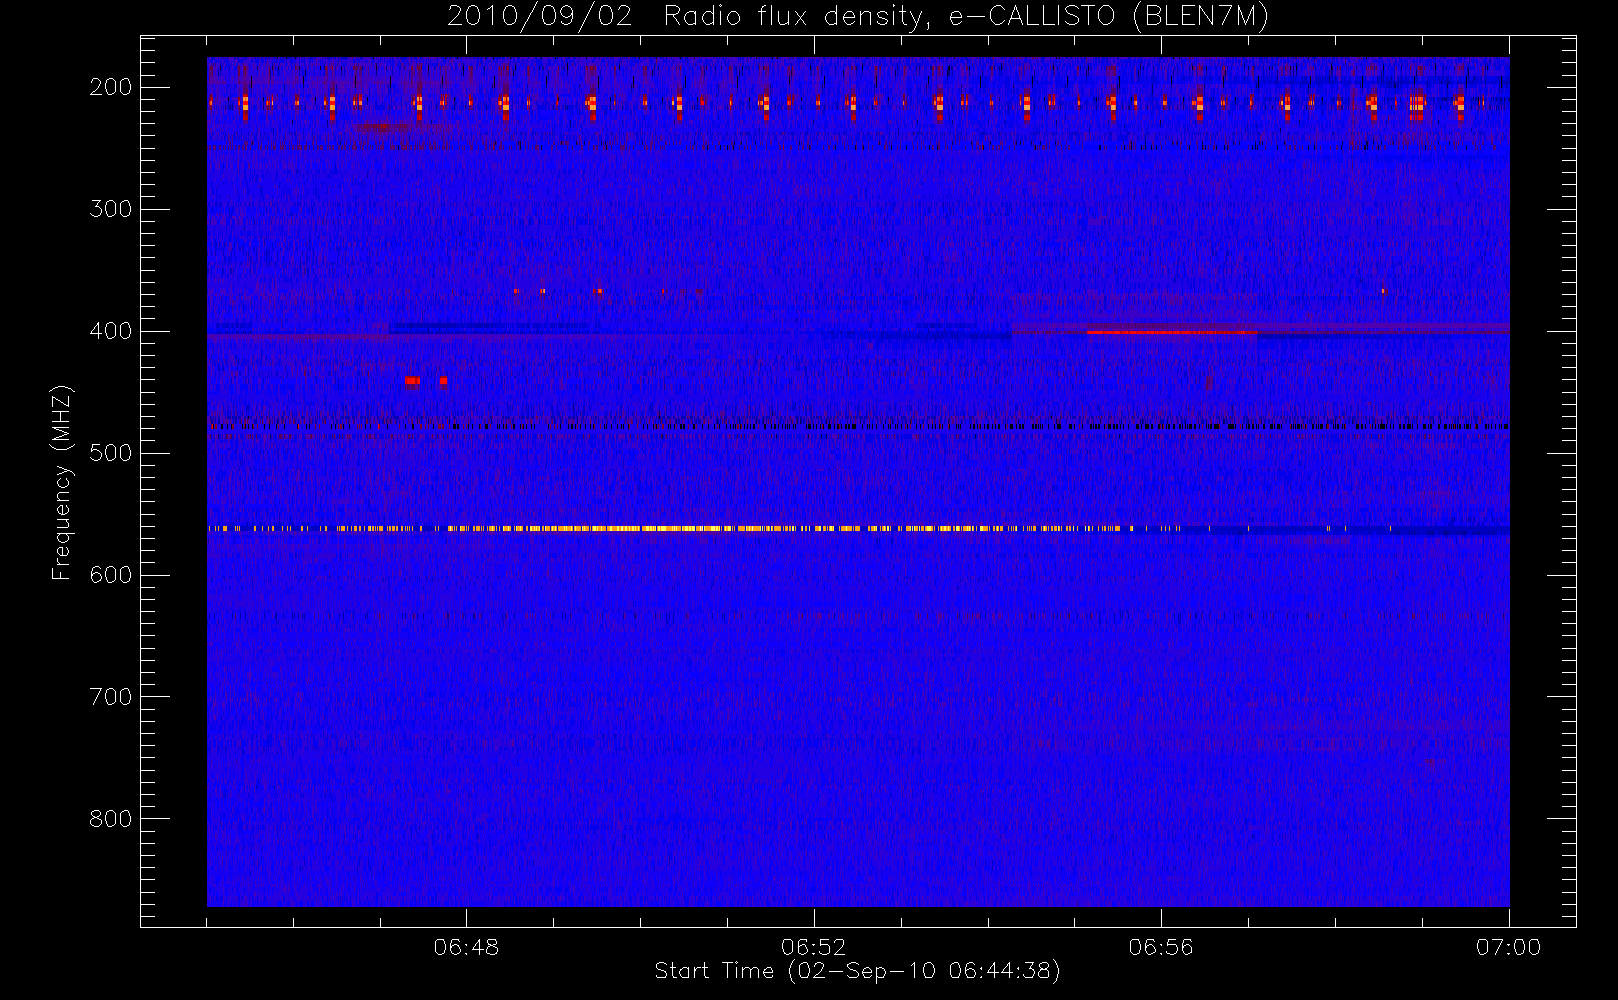The height and width of the screenshot is (1000, 1618).
Task: Click the 'Start Time (02-Sep-10 06:44:38)' axis label
Action: [857, 971]
